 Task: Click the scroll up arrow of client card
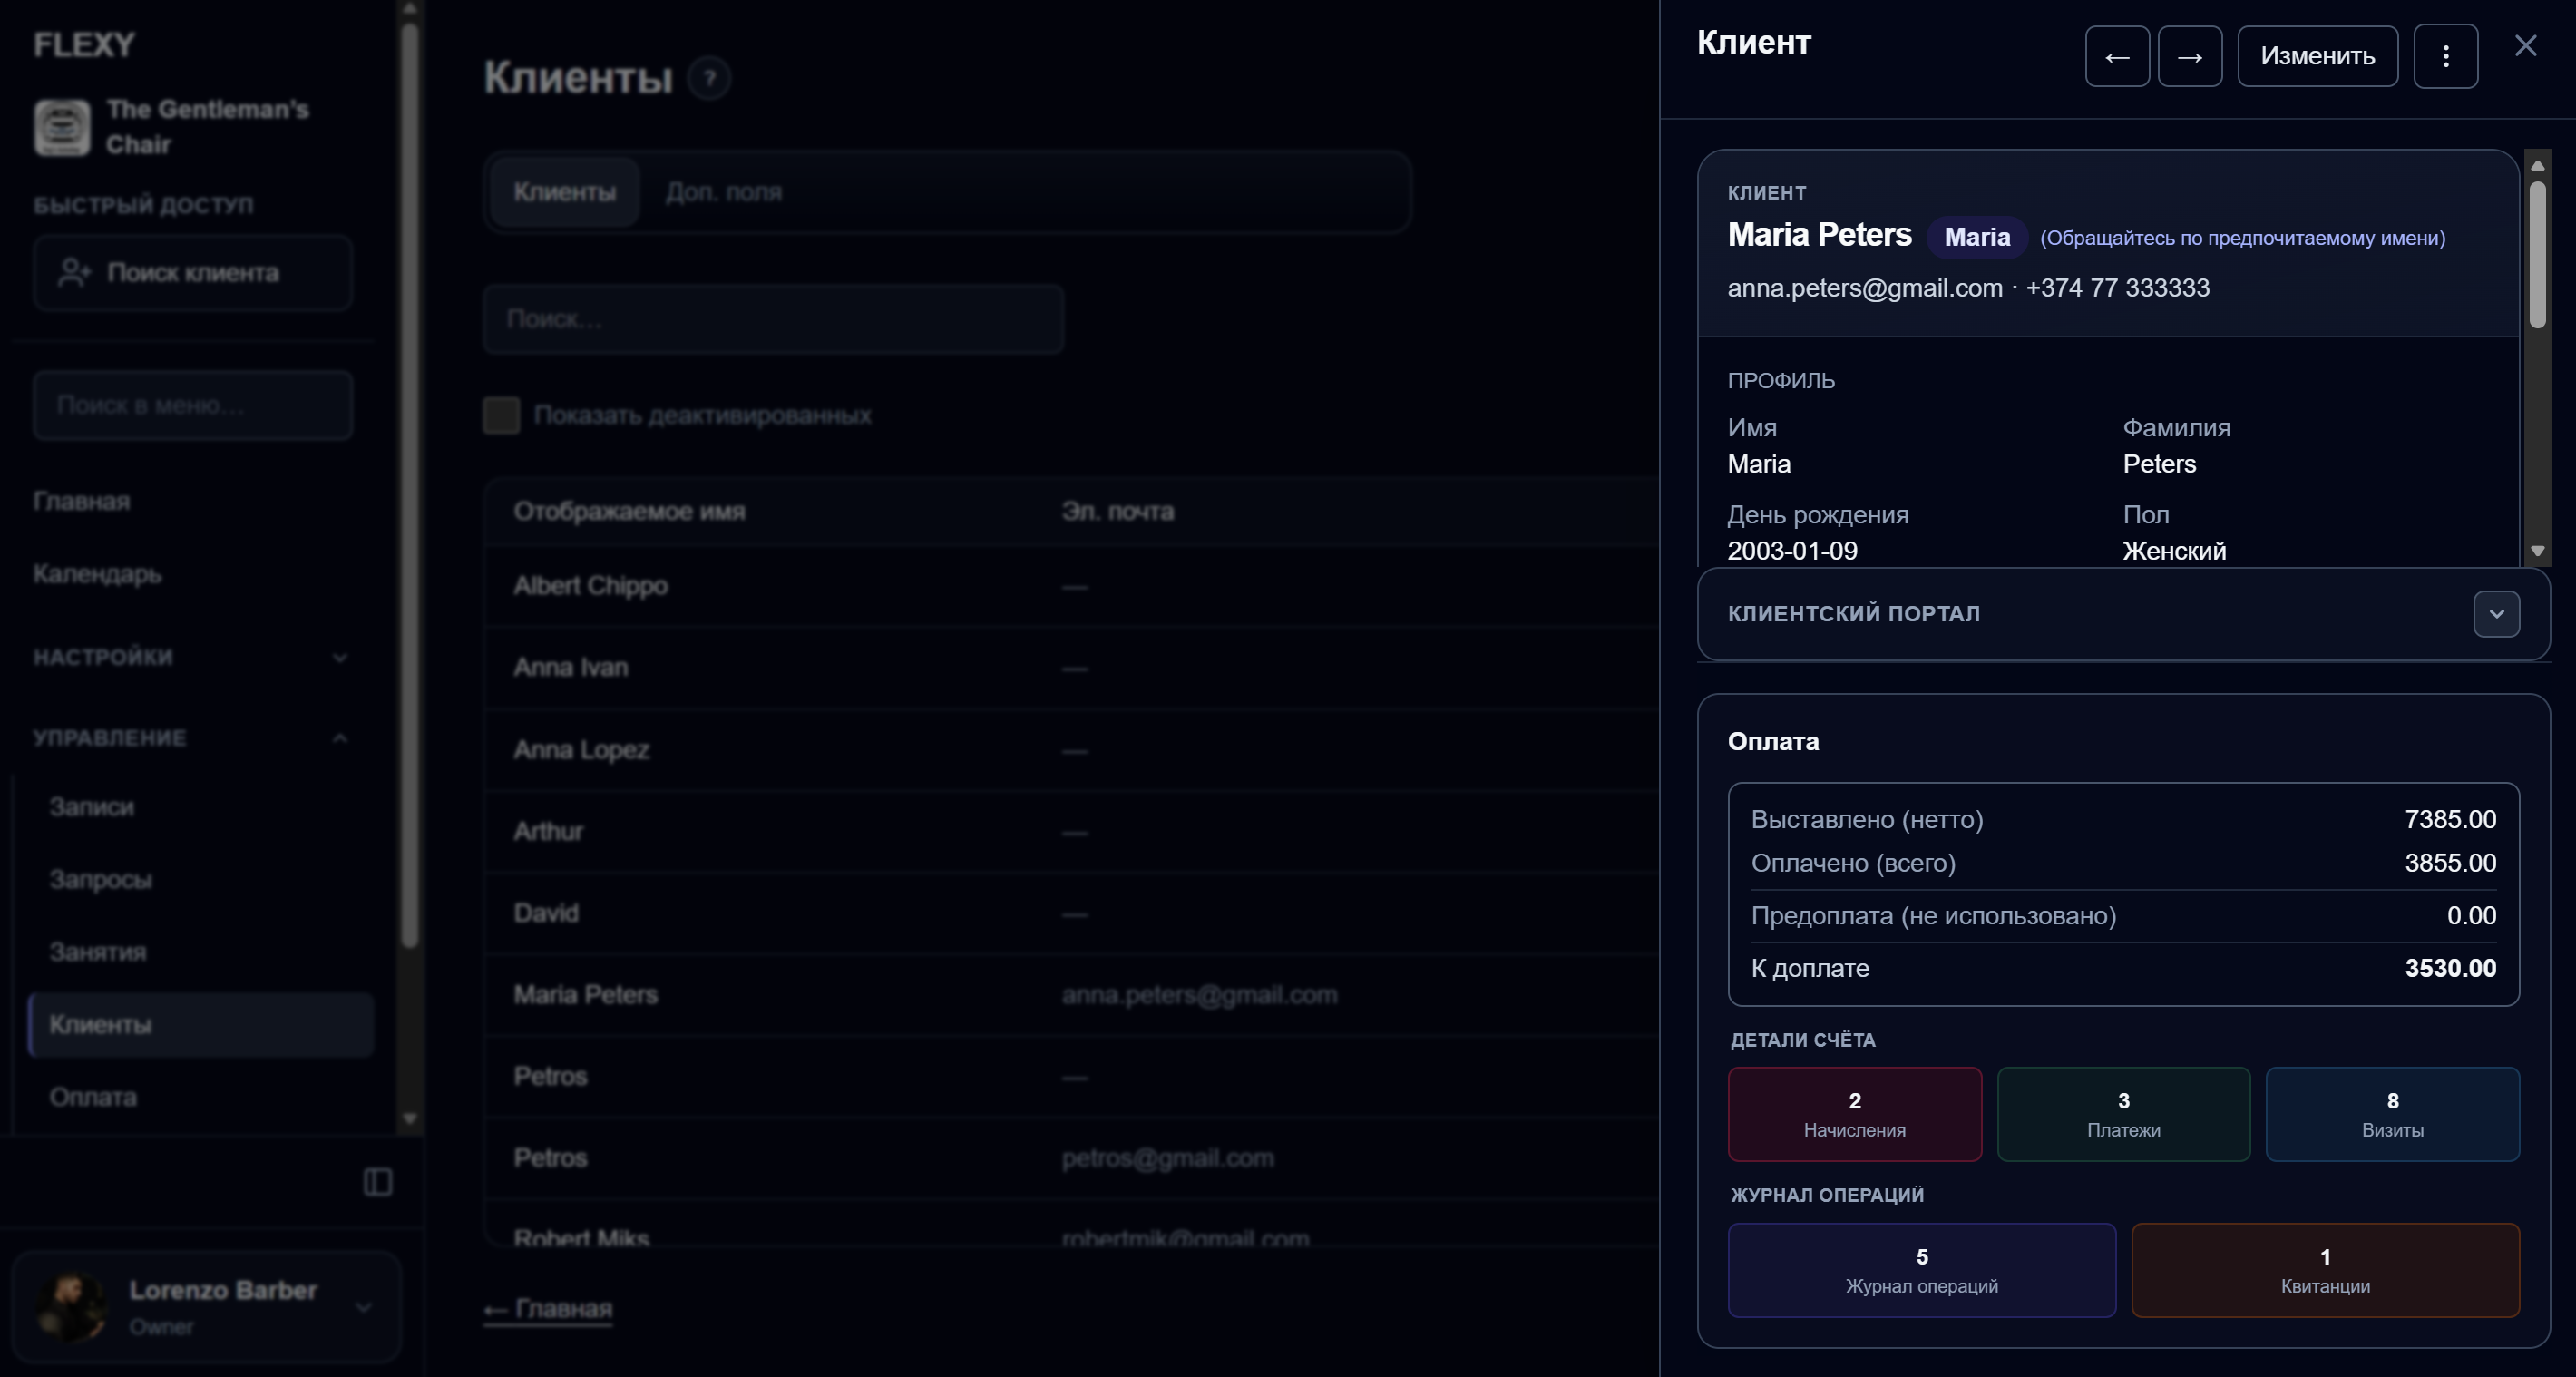[x=2537, y=166]
